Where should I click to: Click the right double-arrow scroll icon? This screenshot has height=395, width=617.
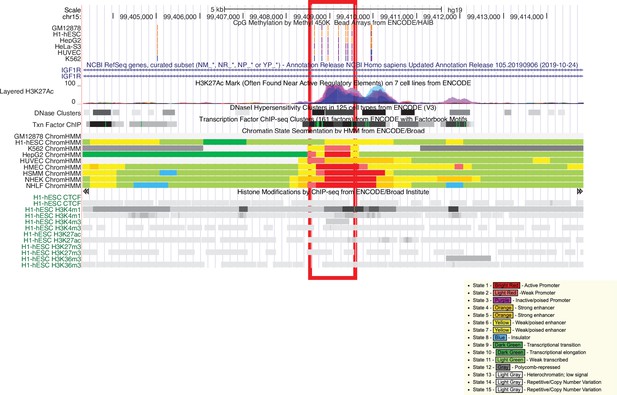580,192
